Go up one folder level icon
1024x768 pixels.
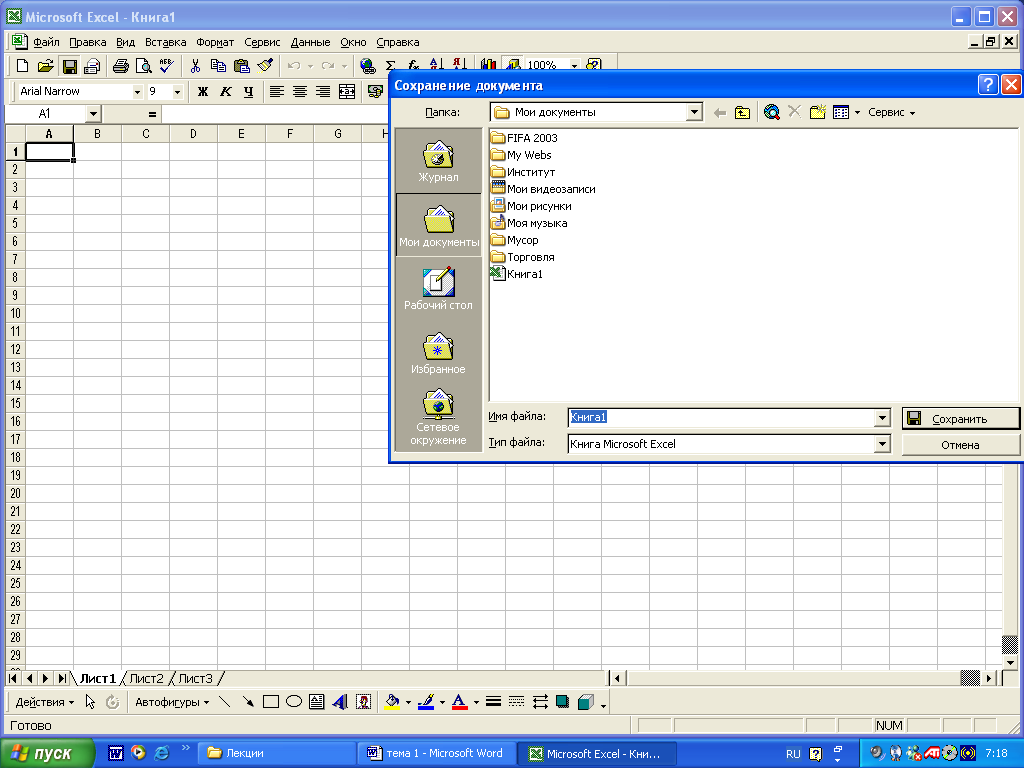pos(743,112)
